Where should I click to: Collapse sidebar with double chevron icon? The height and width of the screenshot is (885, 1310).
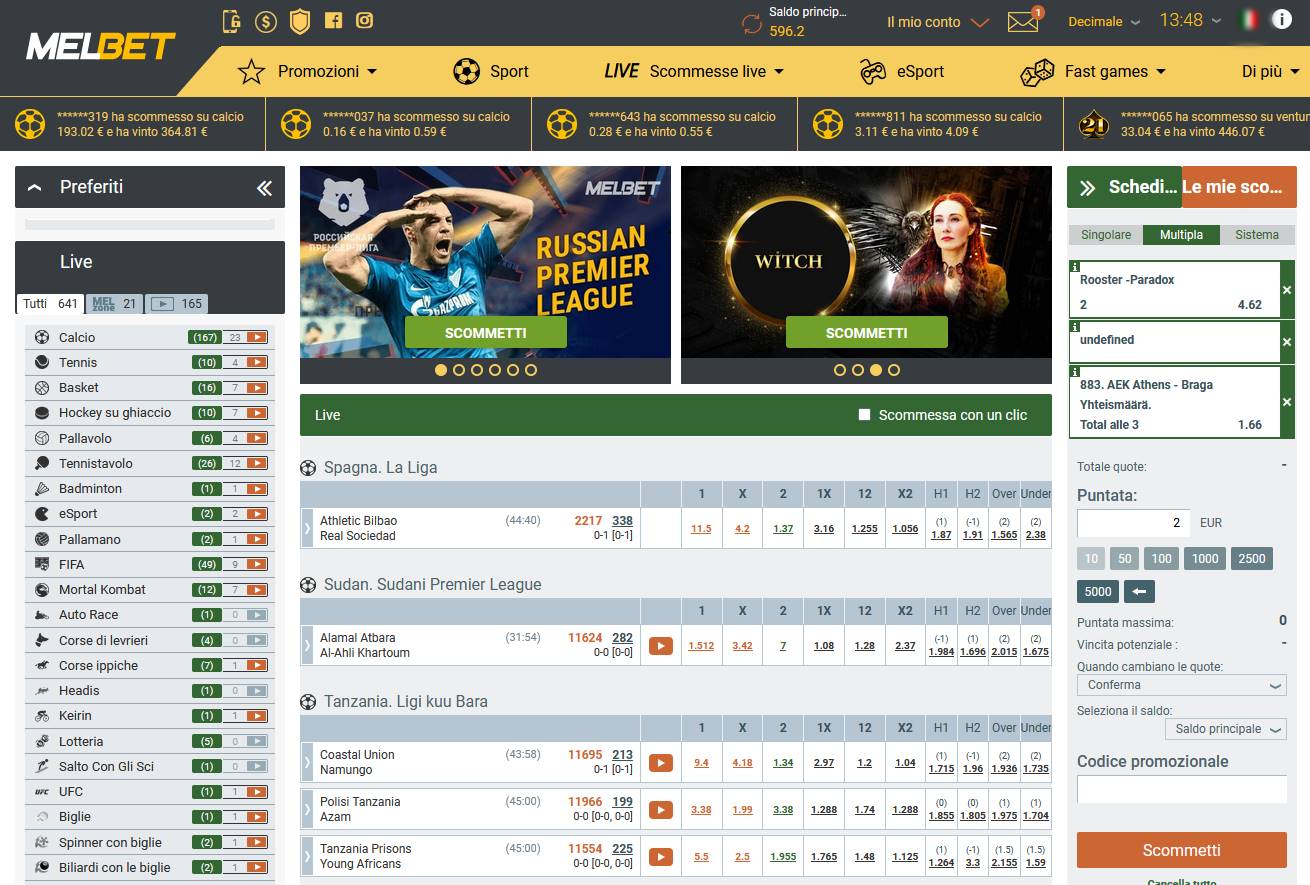click(264, 187)
